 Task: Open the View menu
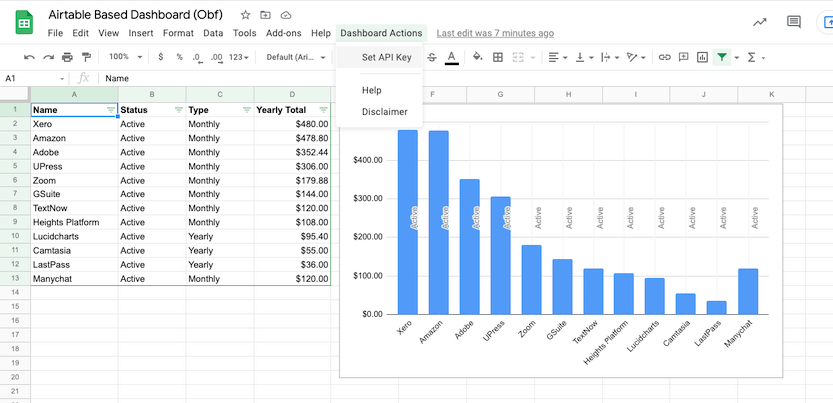[108, 33]
